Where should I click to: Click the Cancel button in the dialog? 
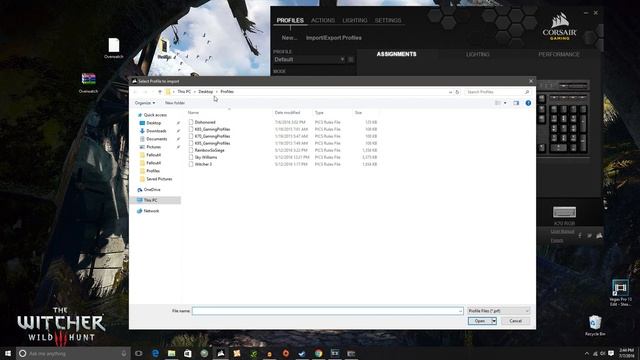[x=516, y=321]
